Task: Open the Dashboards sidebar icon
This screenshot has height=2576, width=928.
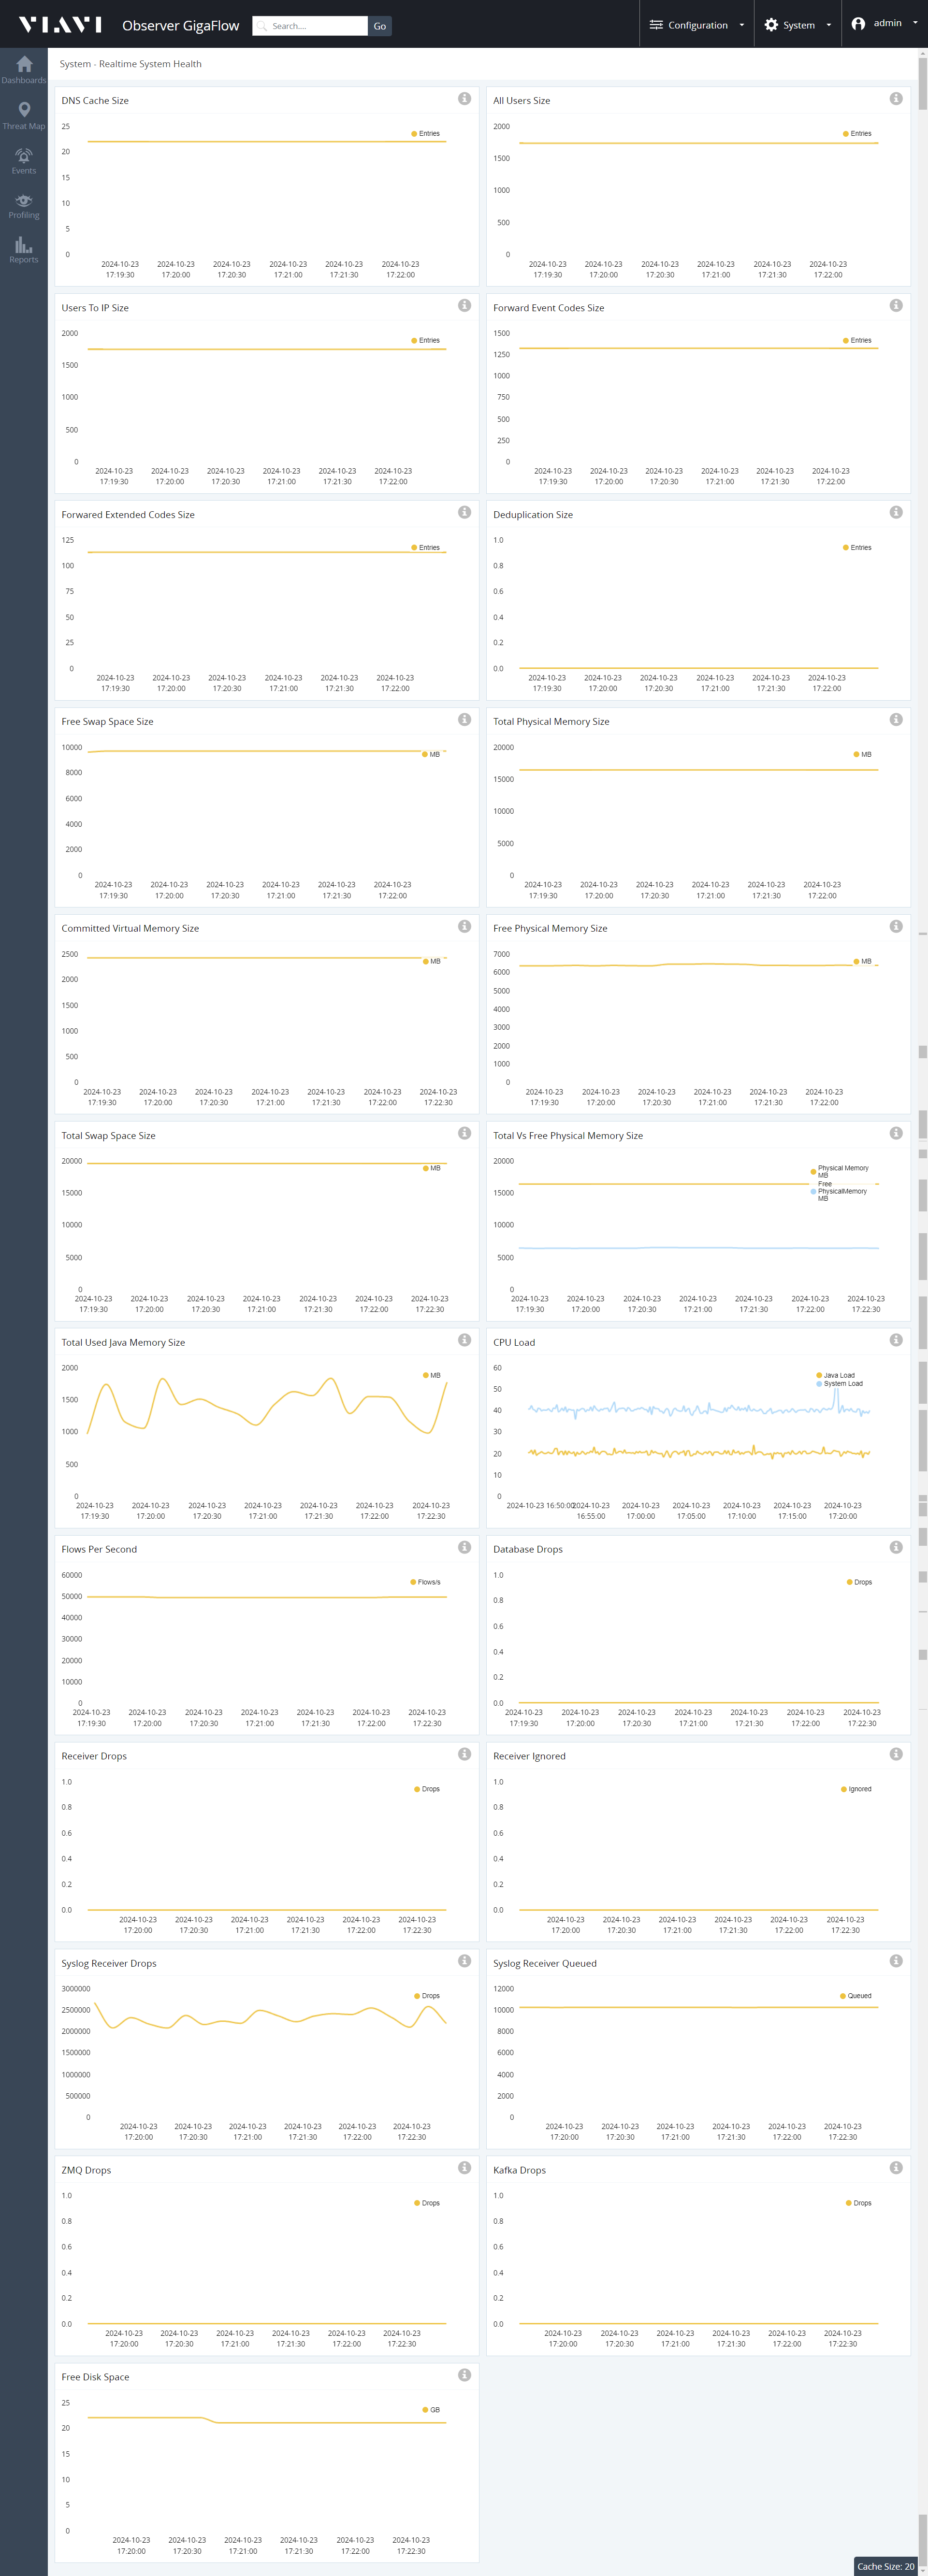Action: (x=24, y=70)
